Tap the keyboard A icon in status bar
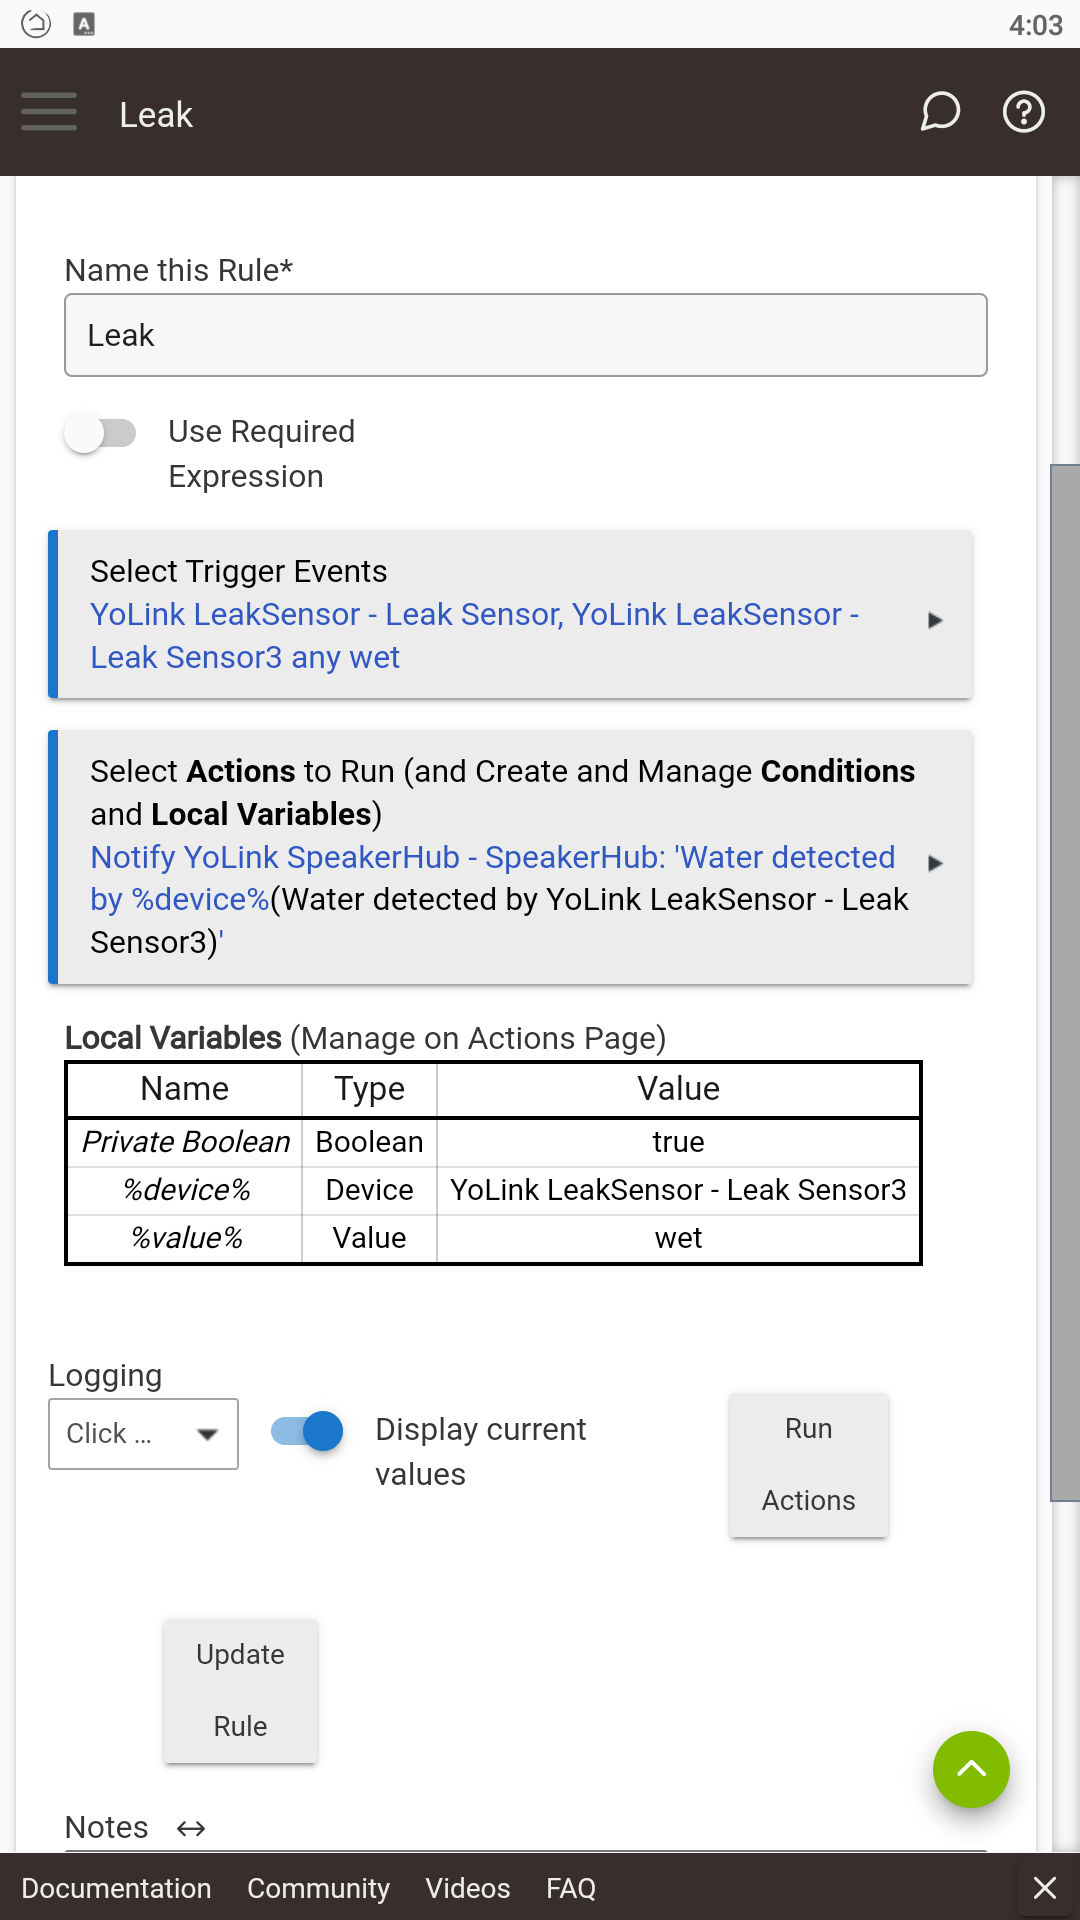 (85, 24)
